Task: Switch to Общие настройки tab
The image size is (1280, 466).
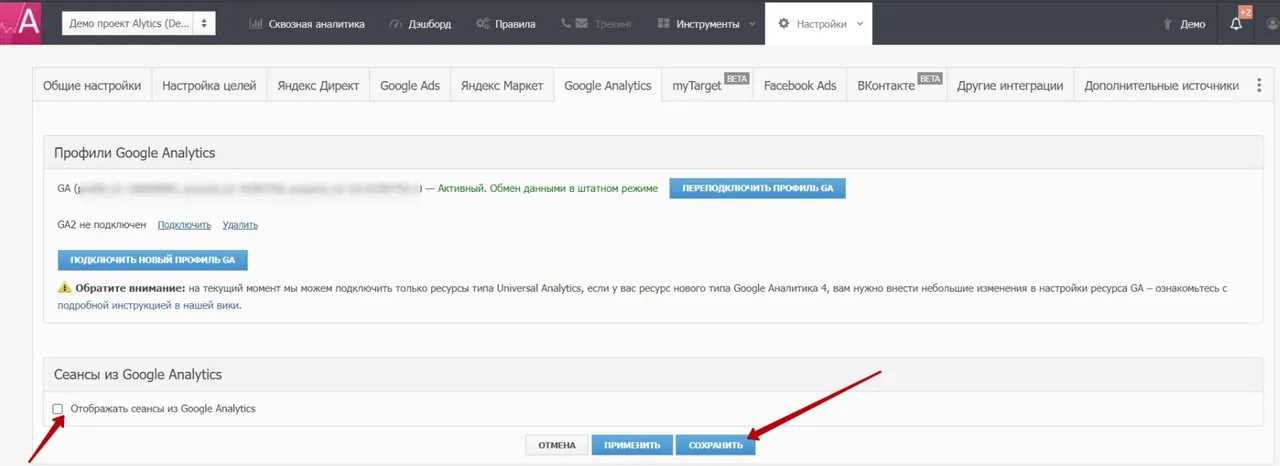Action: [x=92, y=86]
